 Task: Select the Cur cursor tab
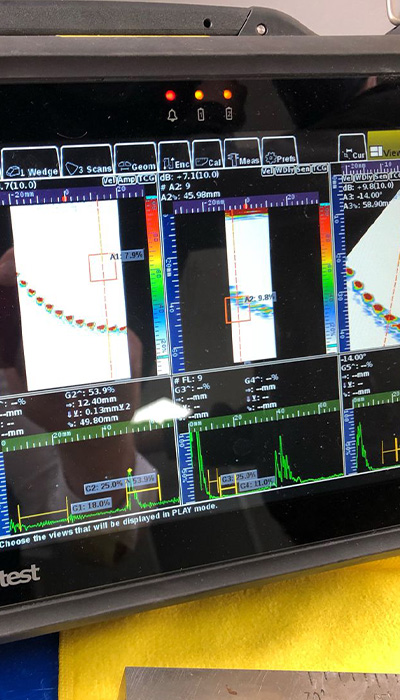[352, 147]
